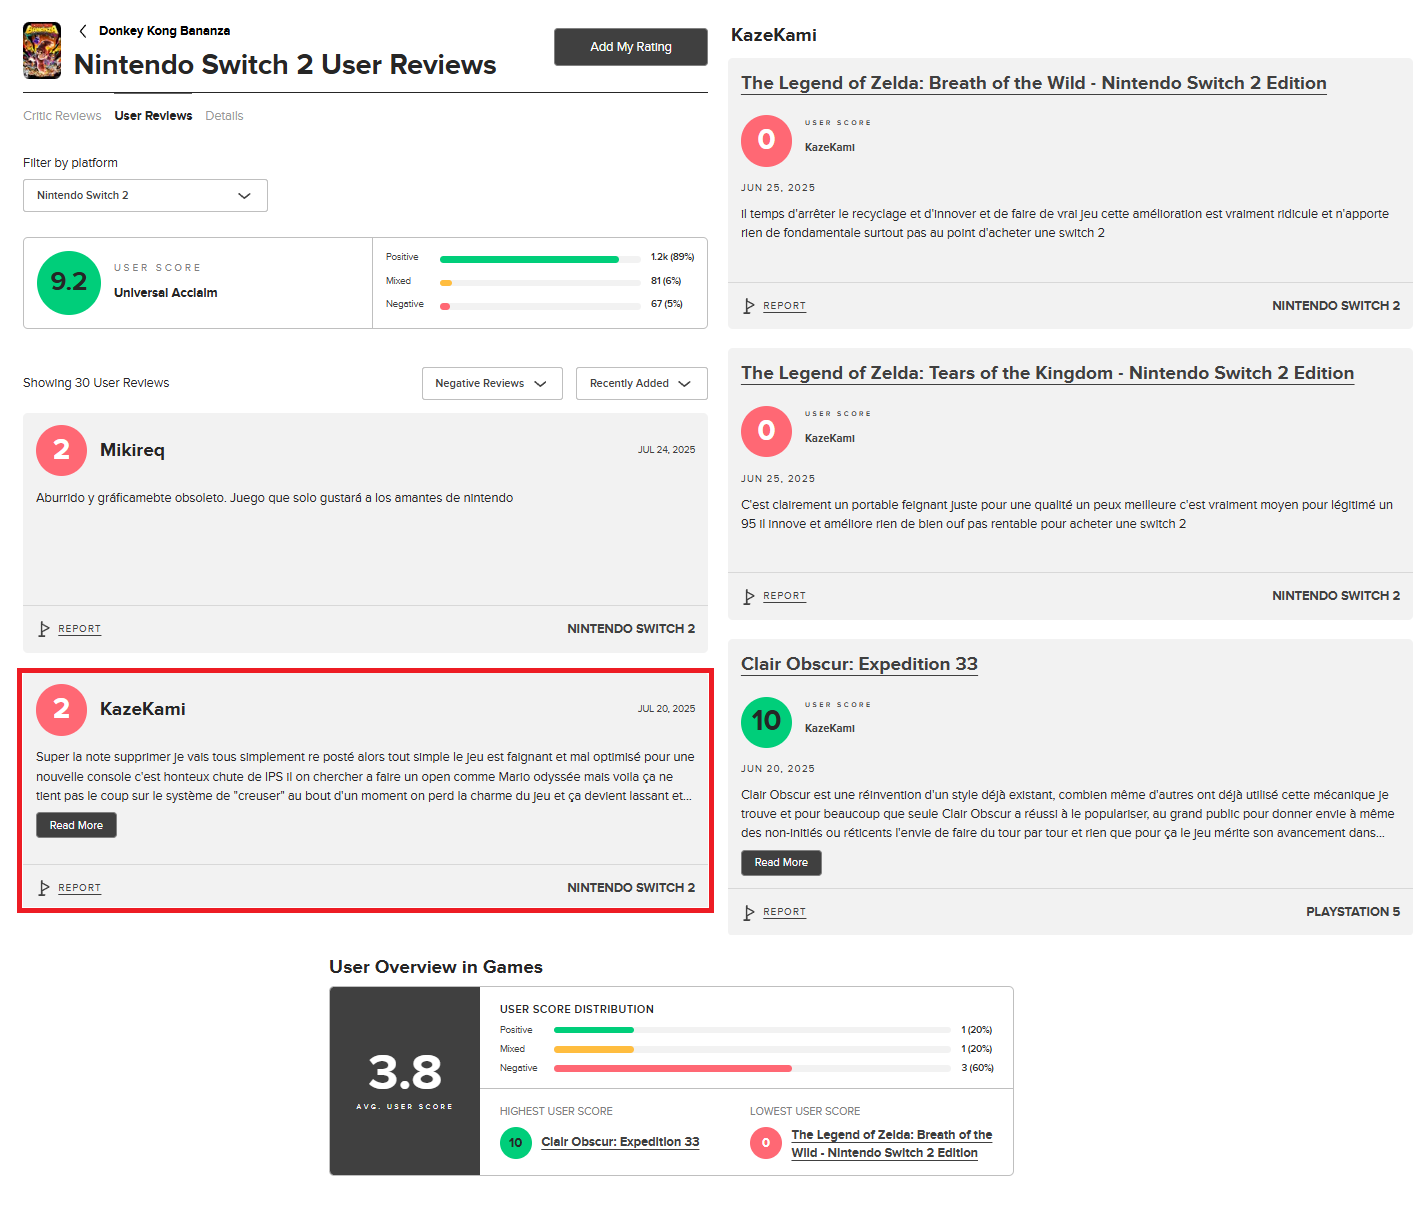
Task: Expand KazeKami's Donkey Kong review with Read More
Action: pos(77,825)
